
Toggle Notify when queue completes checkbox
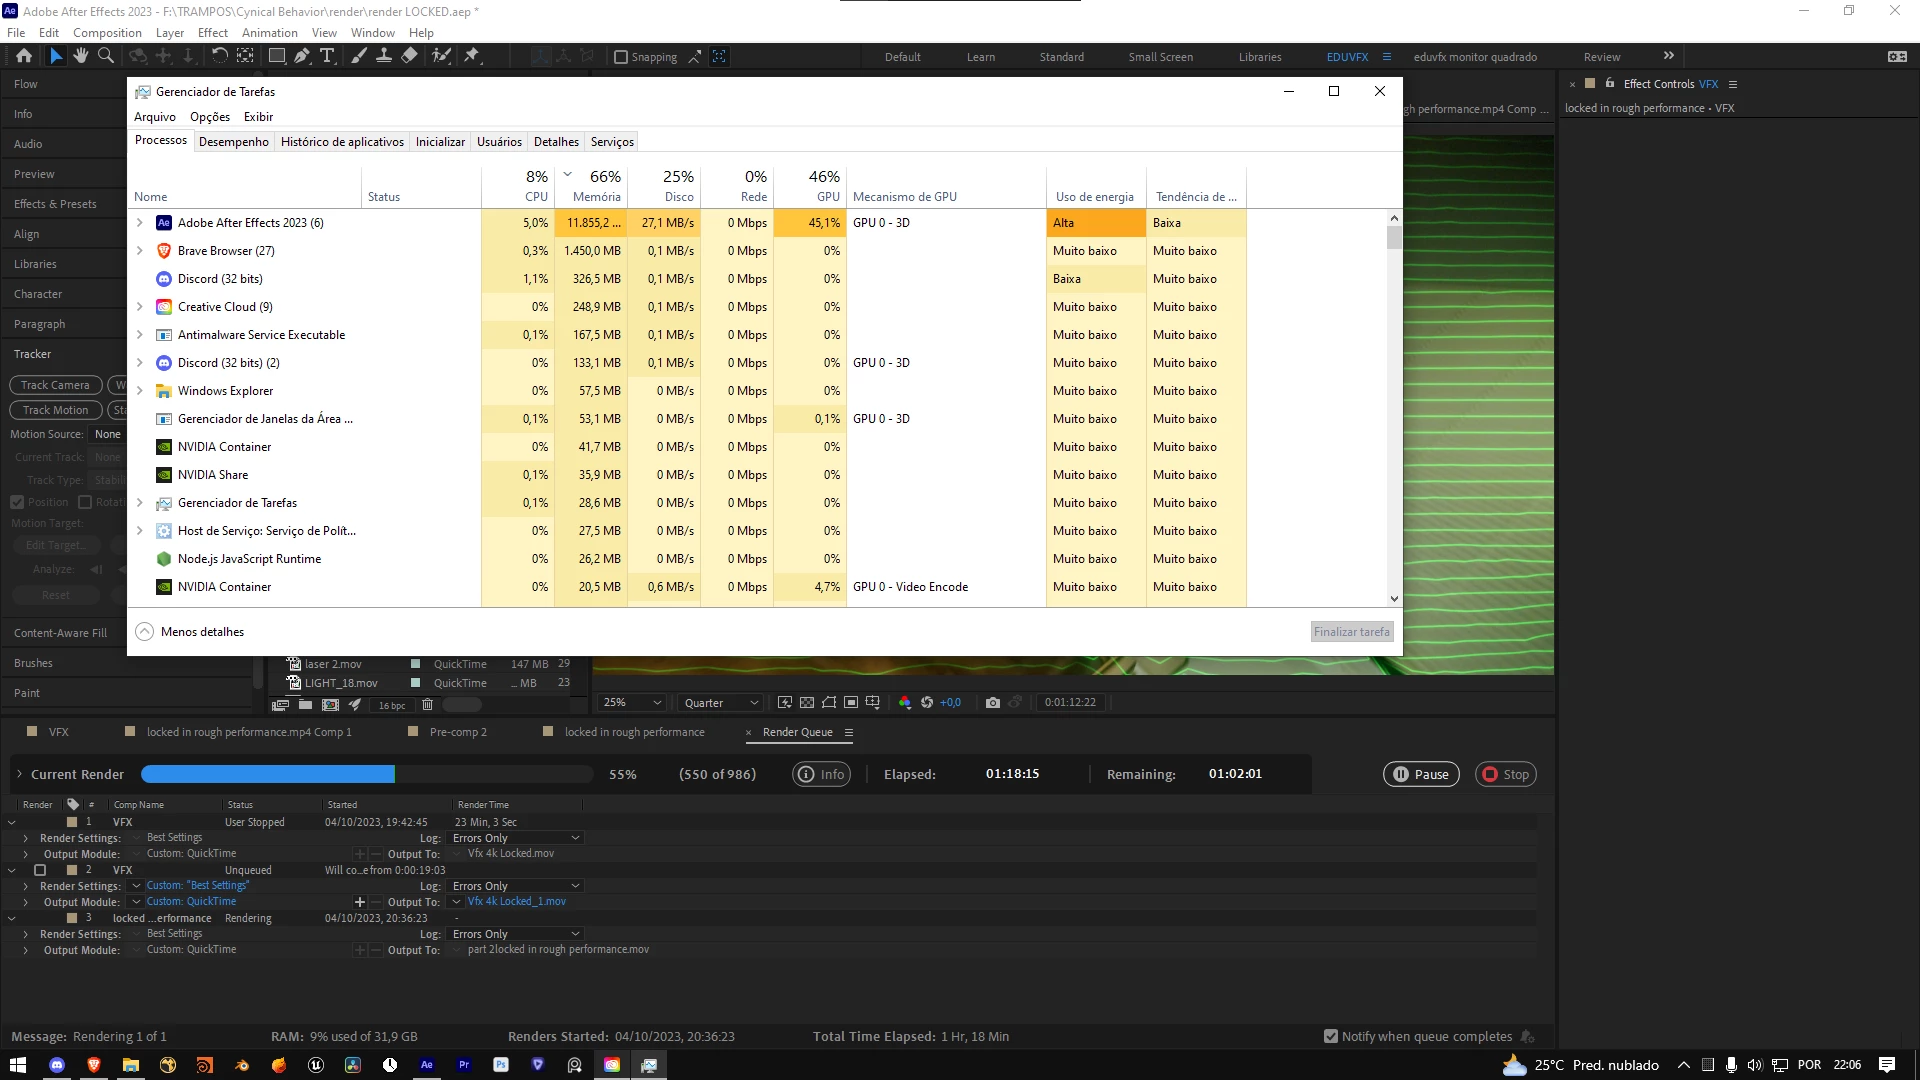(x=1330, y=1037)
